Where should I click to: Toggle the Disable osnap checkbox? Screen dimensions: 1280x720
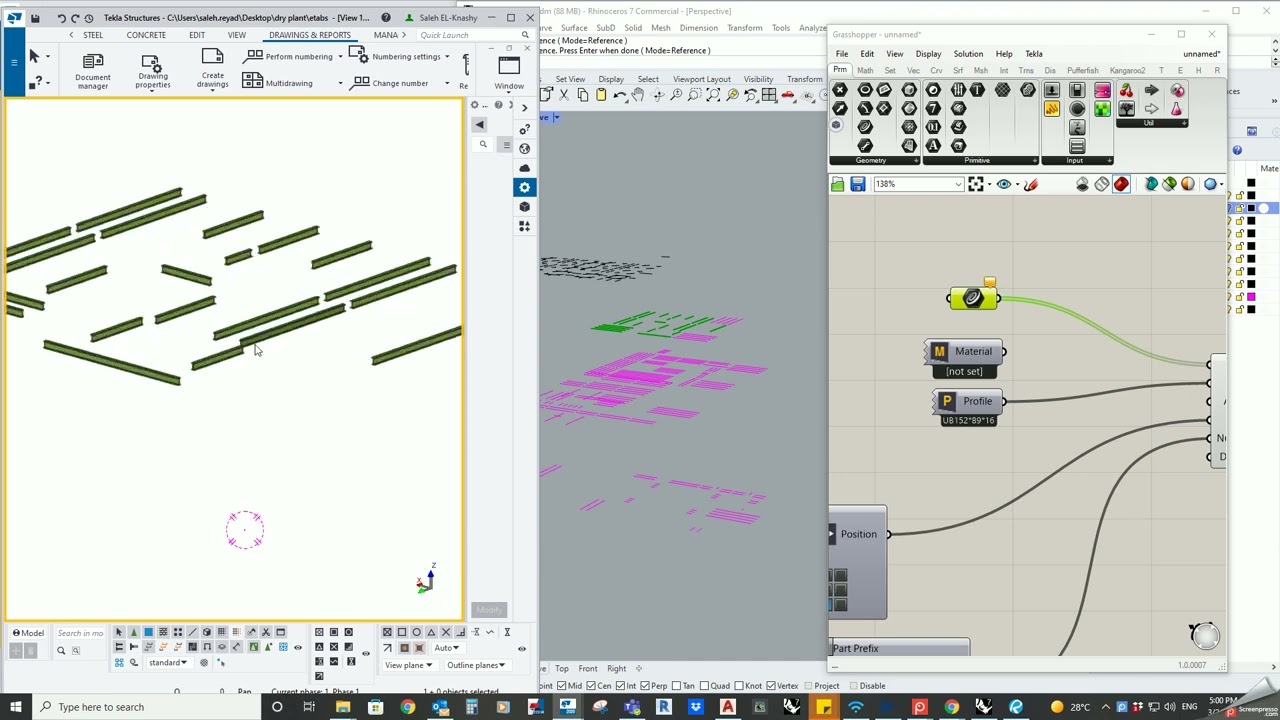tap(853, 686)
